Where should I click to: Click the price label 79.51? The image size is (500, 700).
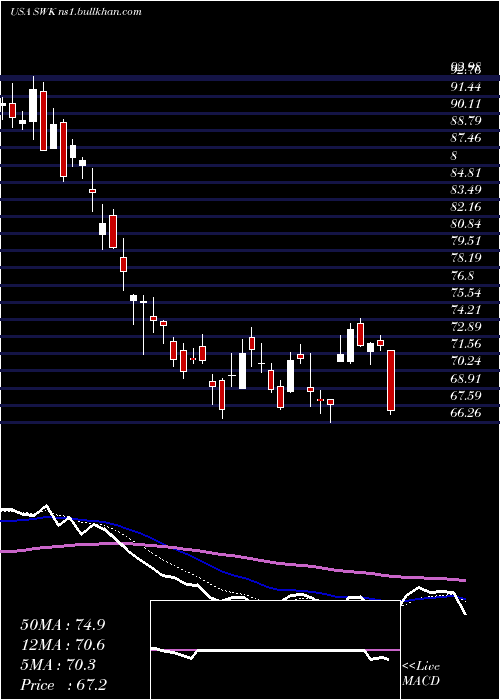coord(466,241)
